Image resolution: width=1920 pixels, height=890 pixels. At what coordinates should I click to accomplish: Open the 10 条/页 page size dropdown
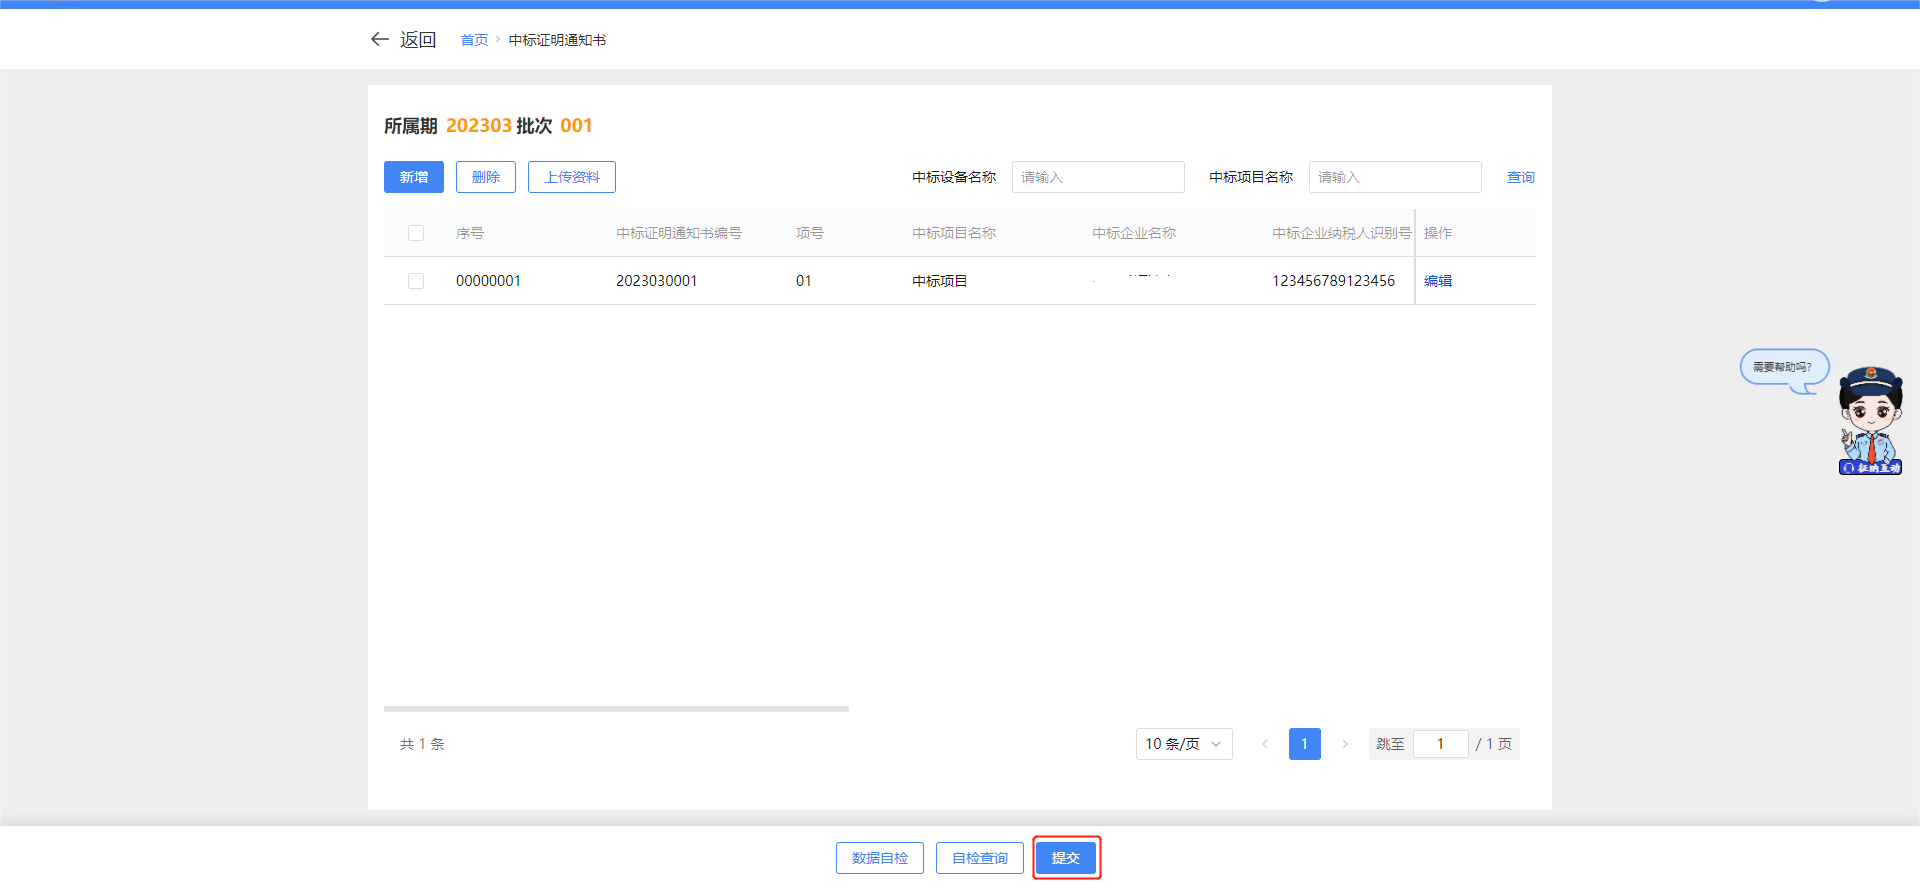[1184, 744]
